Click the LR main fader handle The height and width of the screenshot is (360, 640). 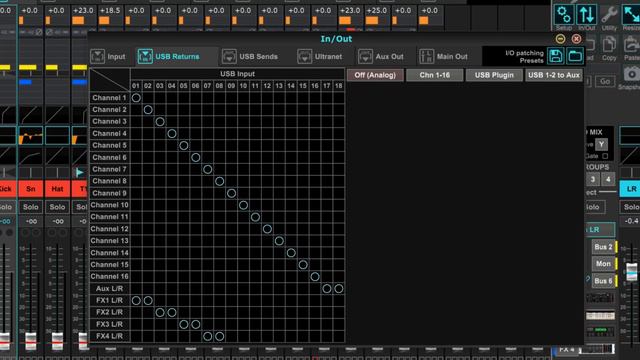coord(631,272)
